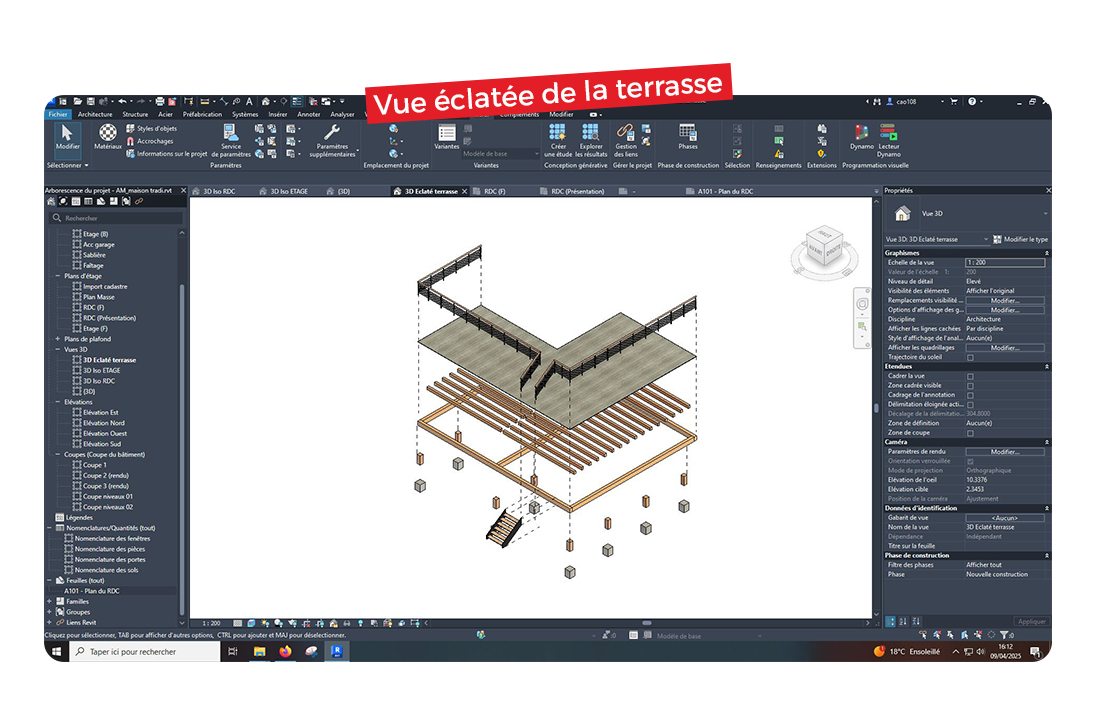The image size is (1097, 723).
Task: Open Paramètres supplémentaires wrench tool
Action: (x=332, y=140)
